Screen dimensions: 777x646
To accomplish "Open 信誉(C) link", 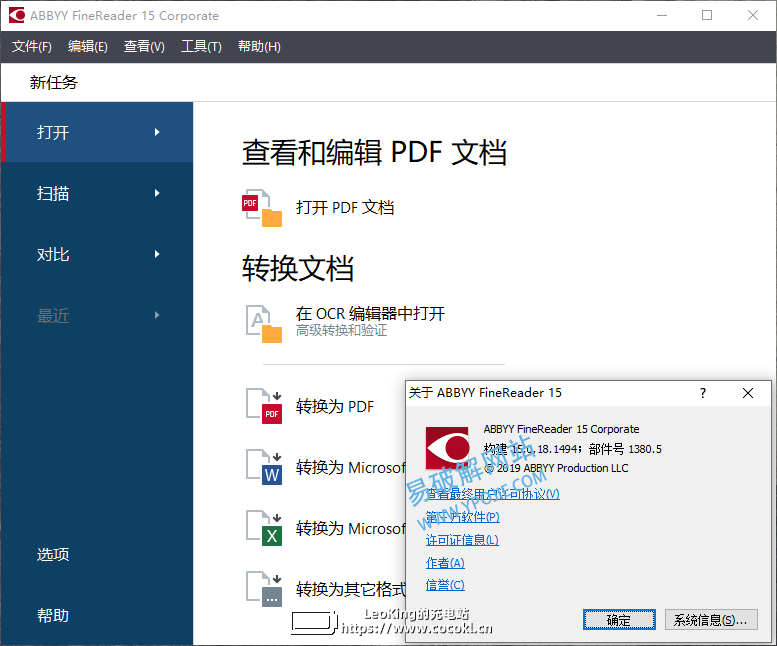I will pyautogui.click(x=445, y=585).
